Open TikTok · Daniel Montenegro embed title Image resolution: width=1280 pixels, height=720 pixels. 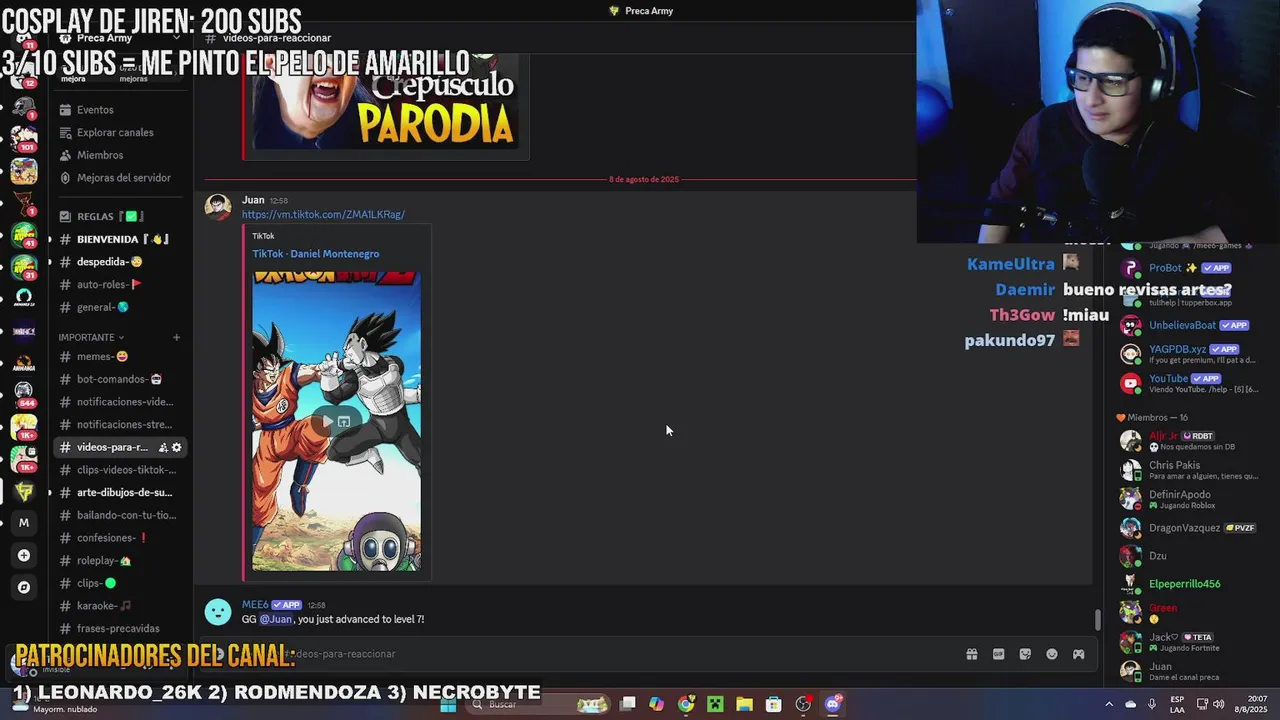click(316, 254)
